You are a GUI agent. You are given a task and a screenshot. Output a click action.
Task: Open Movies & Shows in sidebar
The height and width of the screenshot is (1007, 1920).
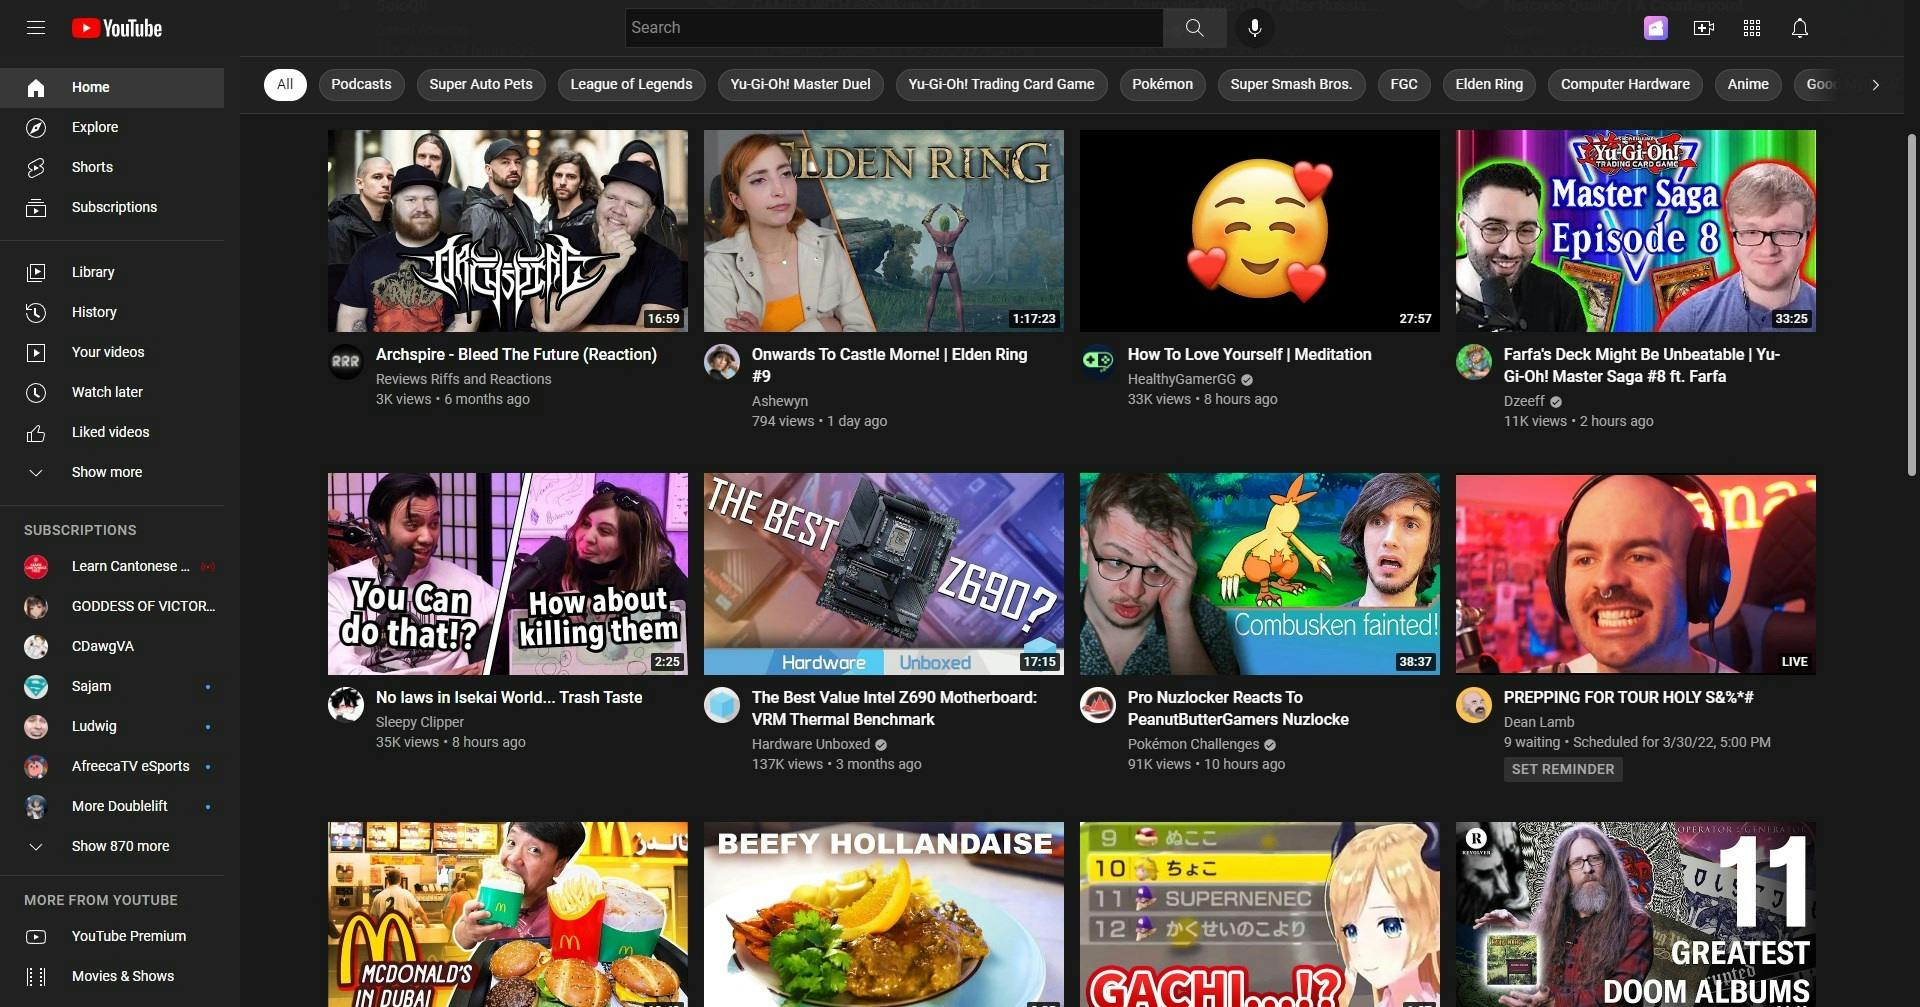112,977
